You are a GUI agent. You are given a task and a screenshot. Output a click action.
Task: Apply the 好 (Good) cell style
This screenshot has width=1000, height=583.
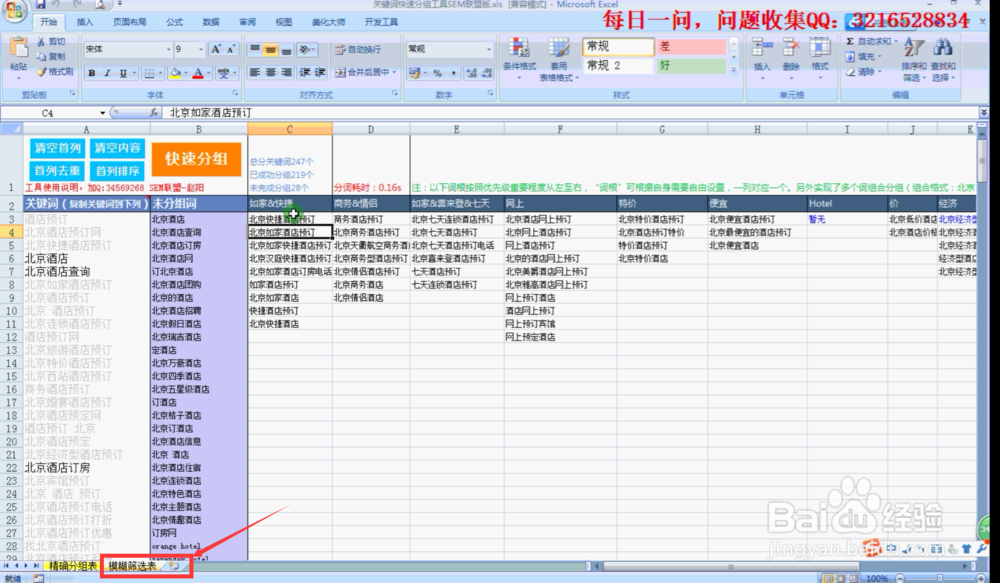coord(691,65)
